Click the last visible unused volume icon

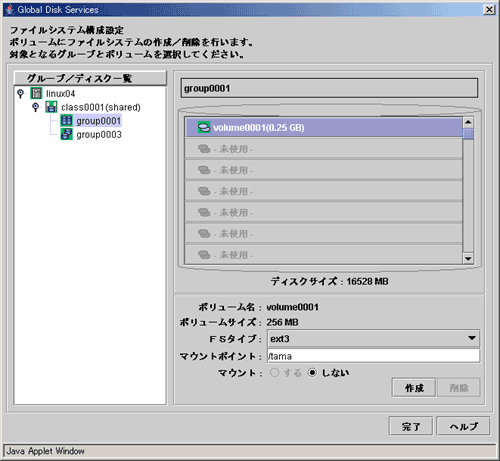pyautogui.click(x=204, y=255)
